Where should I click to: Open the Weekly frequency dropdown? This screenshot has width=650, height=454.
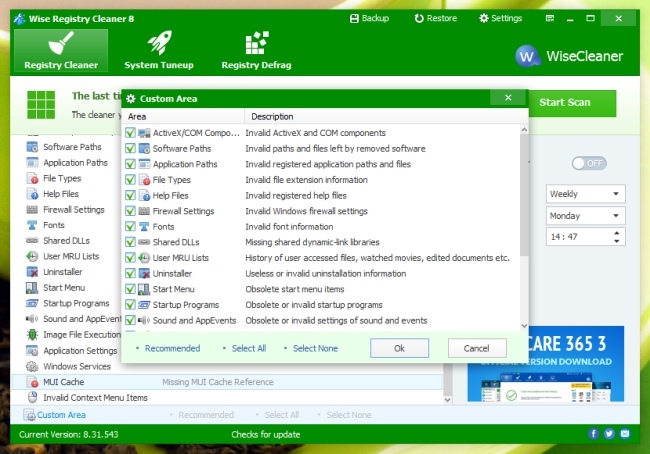pyautogui.click(x=585, y=194)
